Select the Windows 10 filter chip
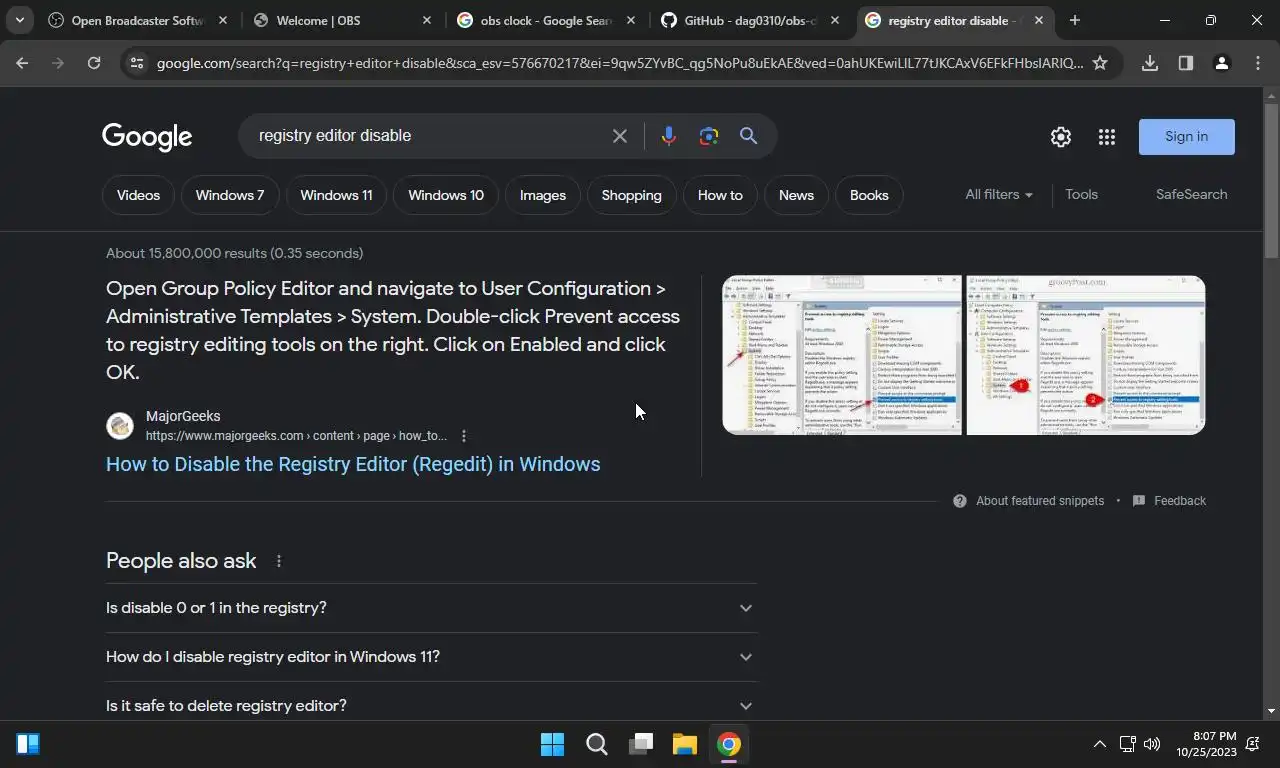The image size is (1280, 768). point(446,195)
